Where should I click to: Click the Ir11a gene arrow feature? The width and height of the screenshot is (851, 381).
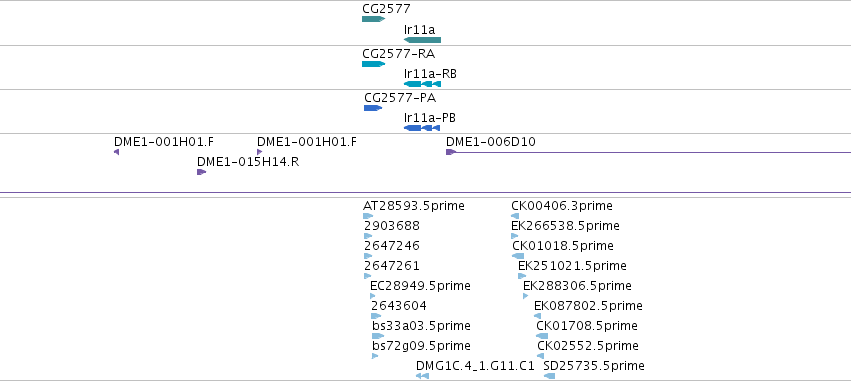pos(422,40)
